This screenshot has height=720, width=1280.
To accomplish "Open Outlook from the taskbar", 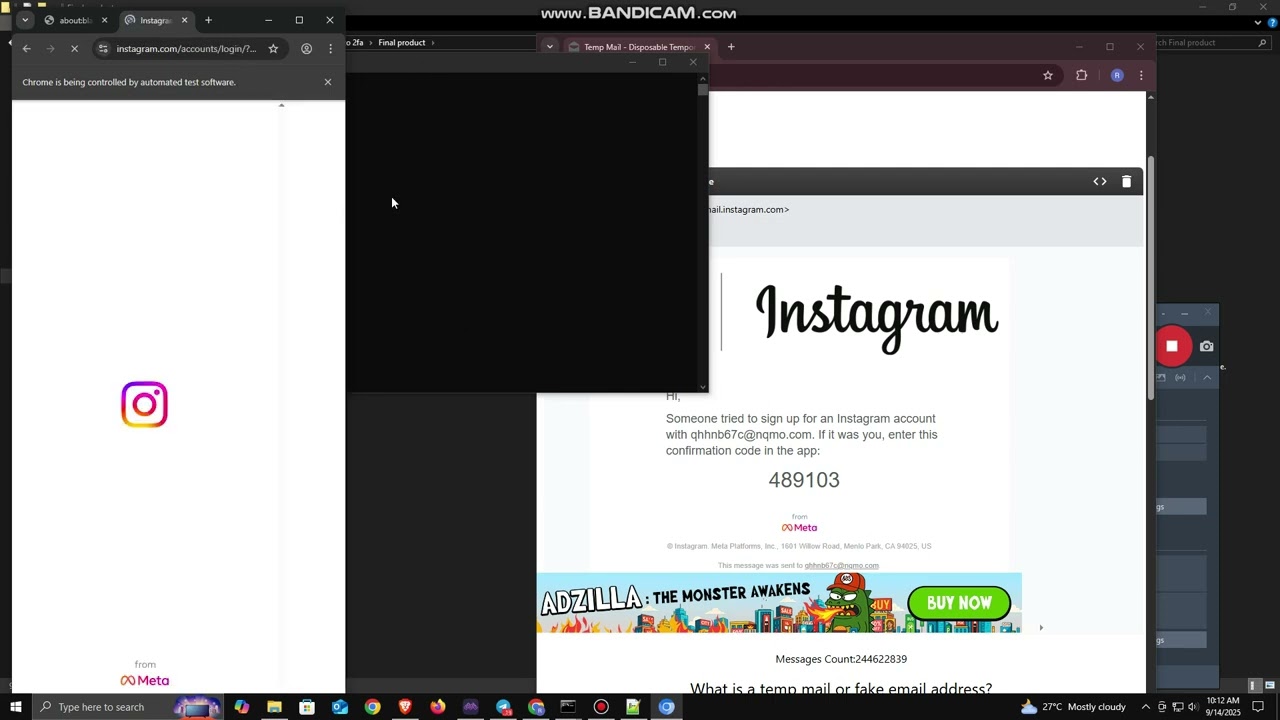I will point(340,707).
